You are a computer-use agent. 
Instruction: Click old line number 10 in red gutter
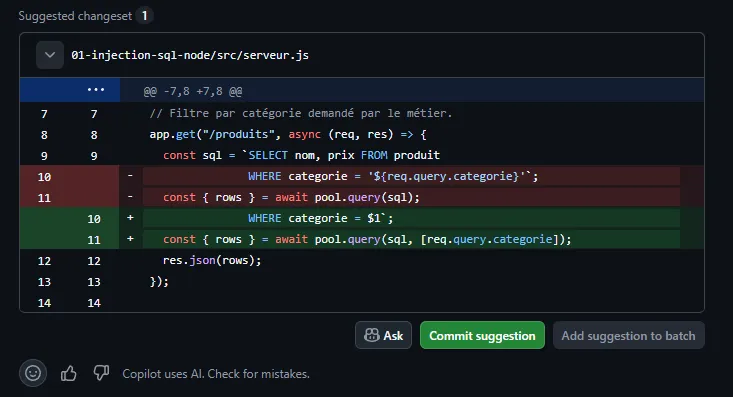pos(44,177)
